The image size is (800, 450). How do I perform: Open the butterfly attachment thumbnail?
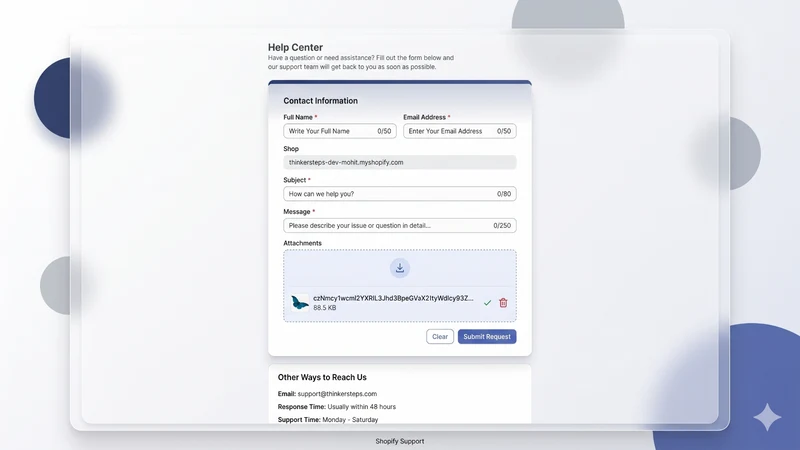(299, 303)
